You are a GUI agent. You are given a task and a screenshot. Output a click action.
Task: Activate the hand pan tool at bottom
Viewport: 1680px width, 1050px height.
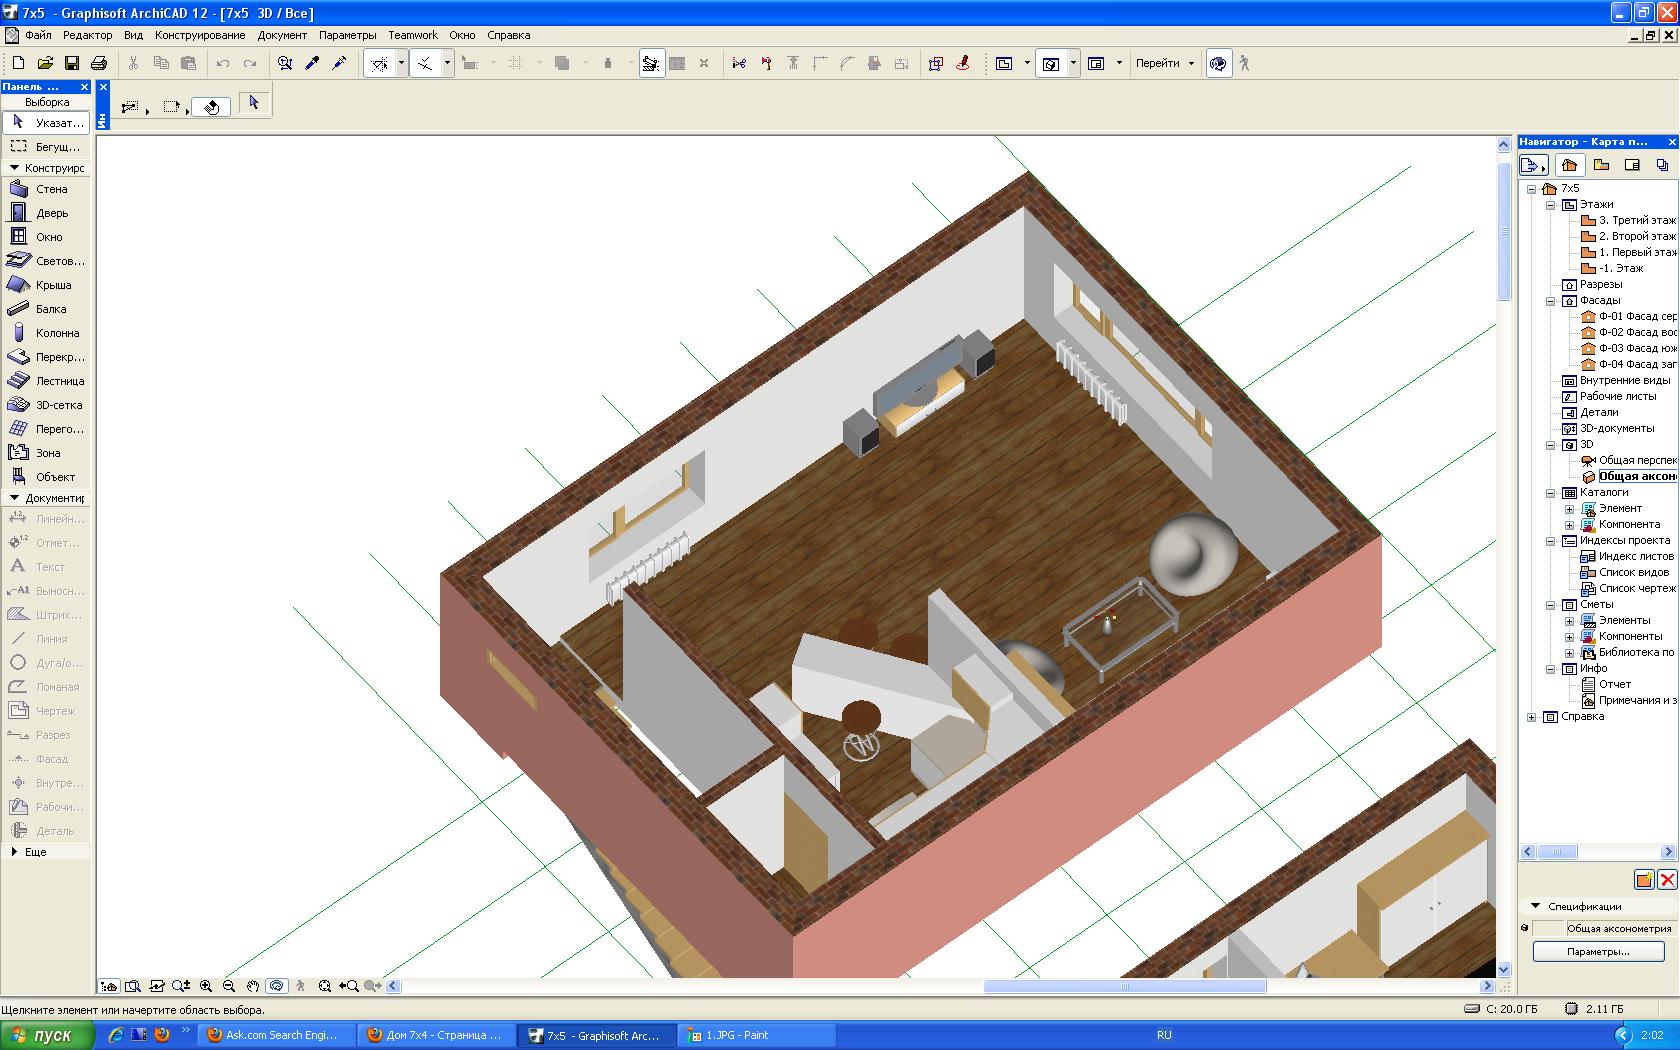pyautogui.click(x=253, y=986)
